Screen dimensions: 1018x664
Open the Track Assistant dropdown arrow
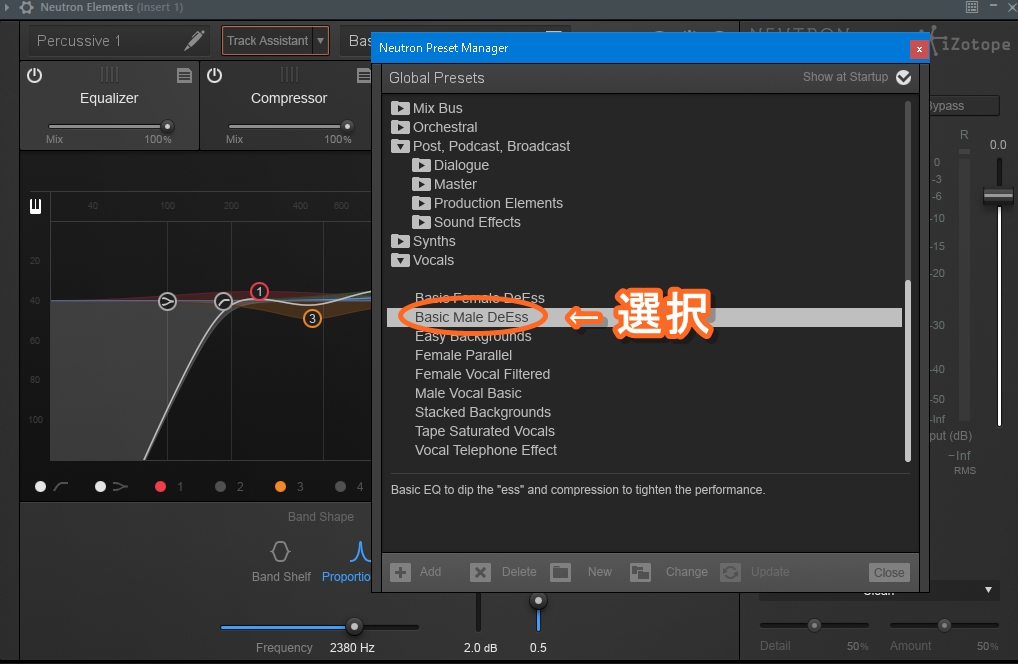(x=320, y=41)
